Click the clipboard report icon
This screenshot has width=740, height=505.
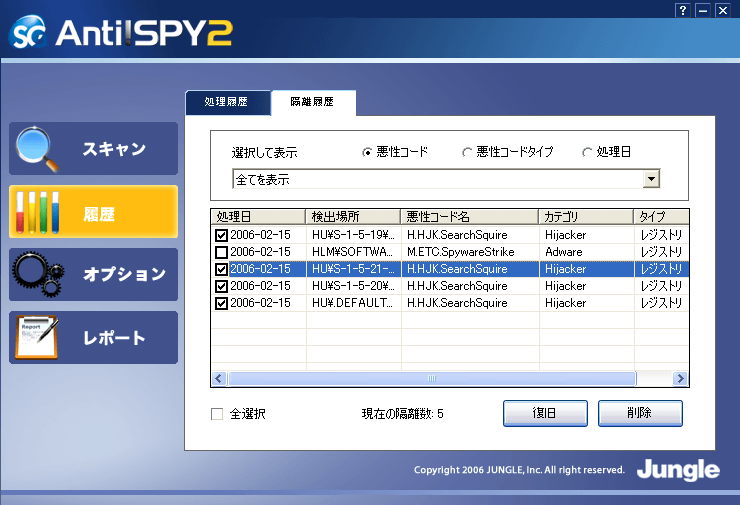(37, 337)
